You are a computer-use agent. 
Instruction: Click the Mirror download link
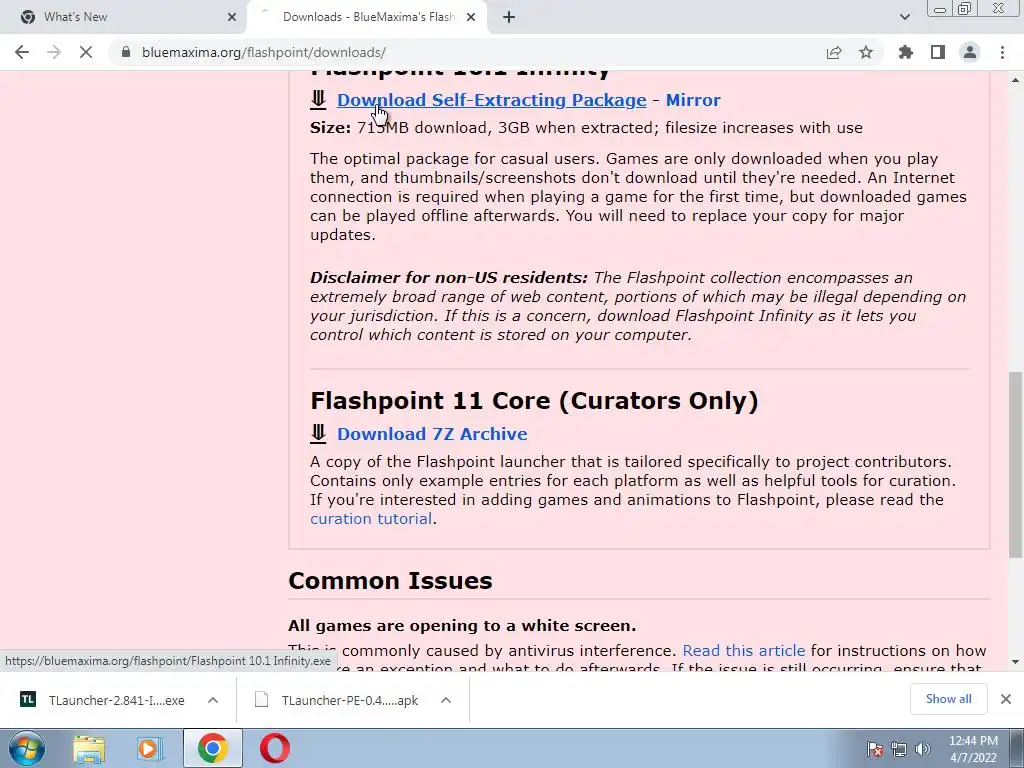(x=693, y=100)
